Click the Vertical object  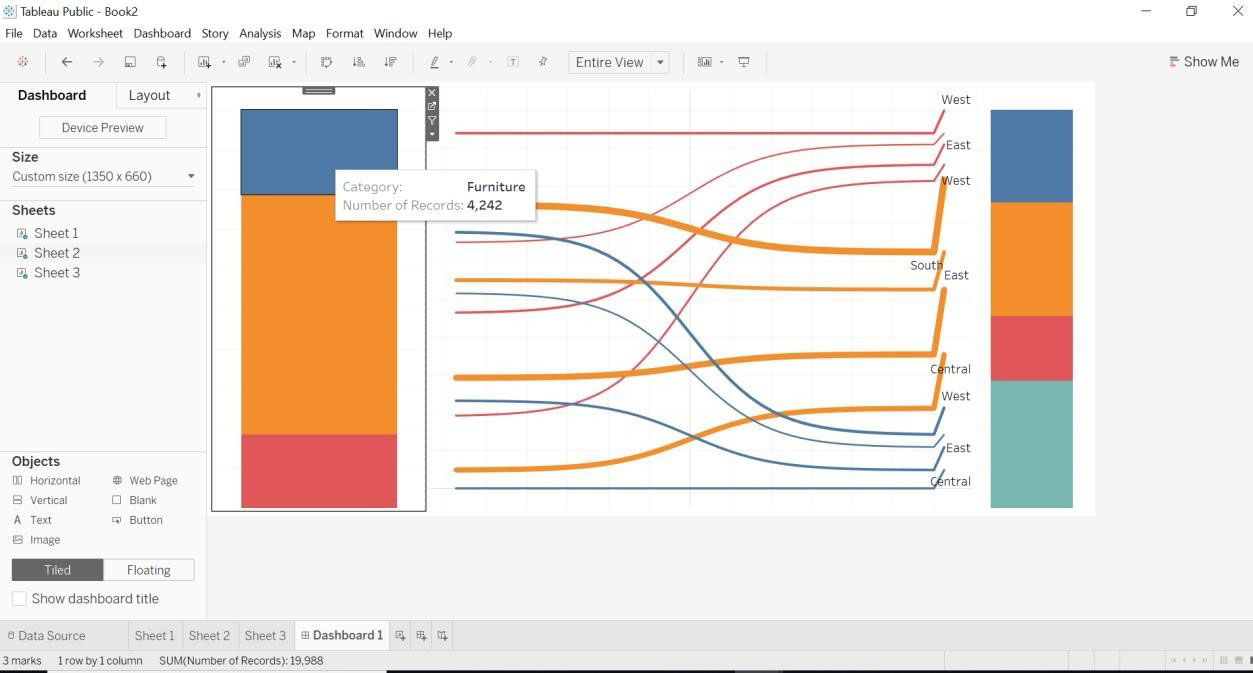click(40, 500)
